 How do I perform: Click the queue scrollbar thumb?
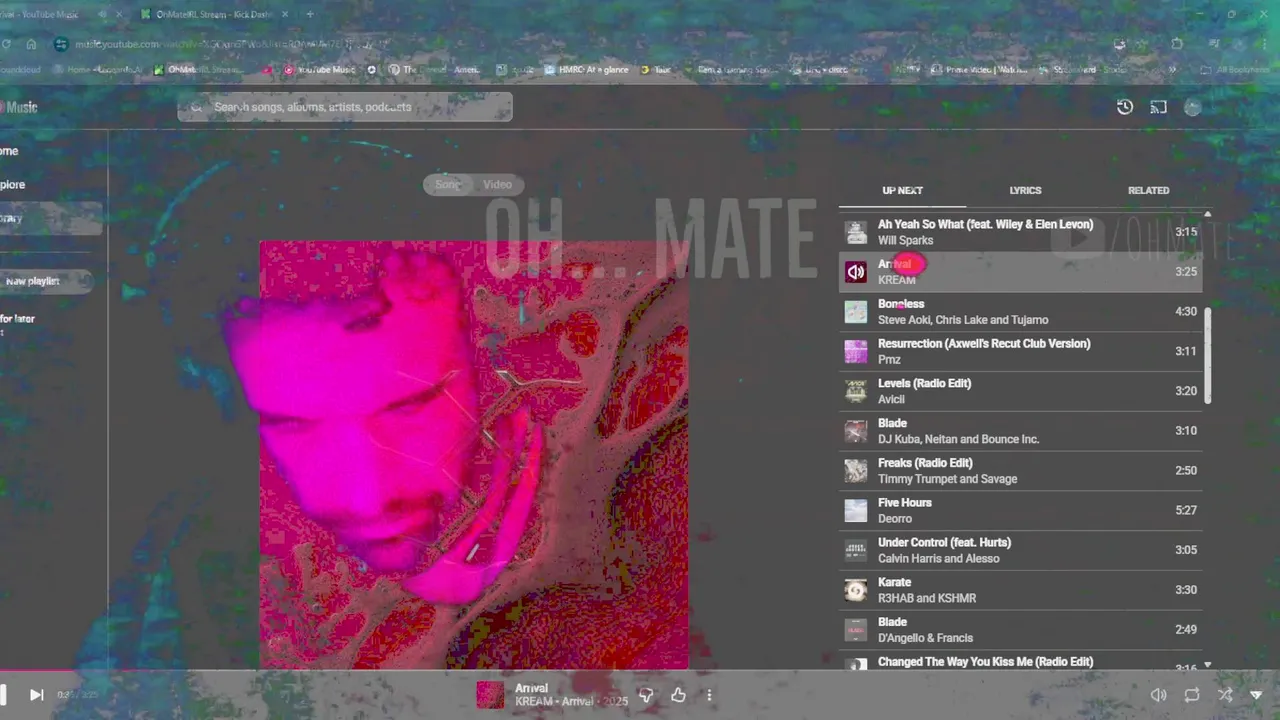(1208, 355)
